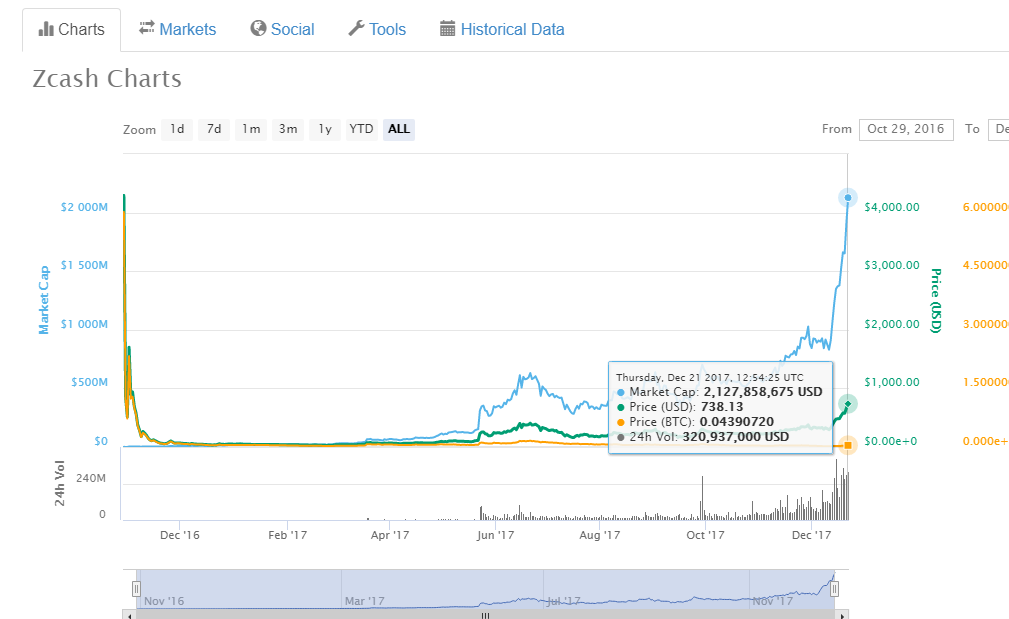Image resolution: width=1009 pixels, height=619 pixels.
Task: Click the $1 000M market cap axis label
Action: (x=84, y=324)
